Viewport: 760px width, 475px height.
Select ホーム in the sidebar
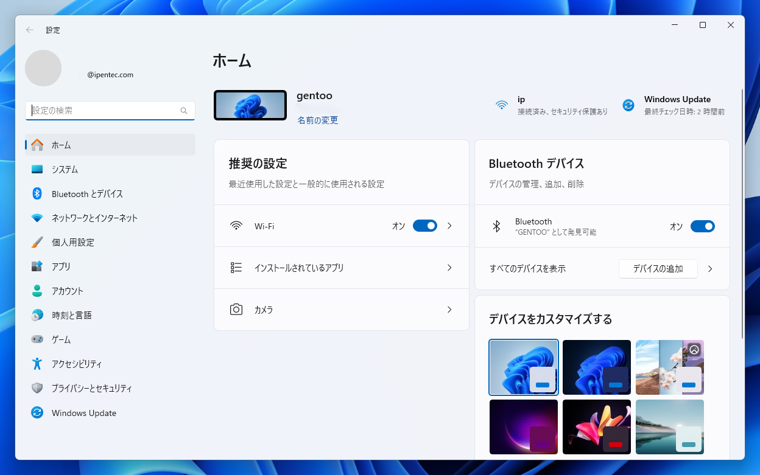tap(110, 145)
